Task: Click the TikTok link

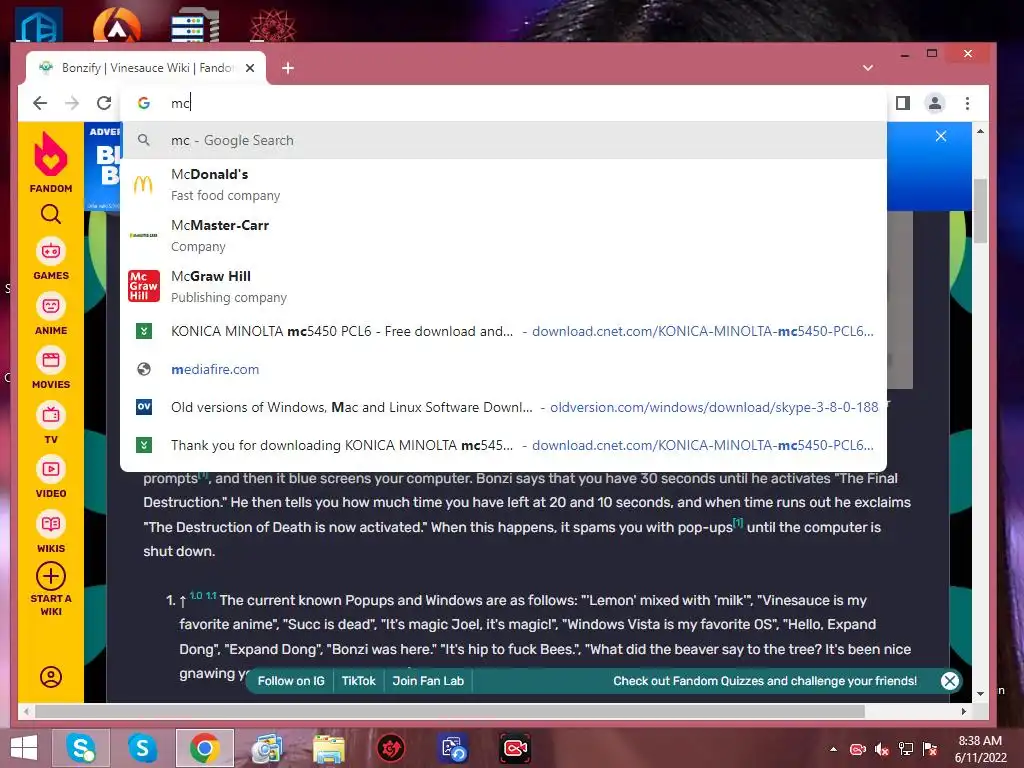Action: tap(359, 680)
